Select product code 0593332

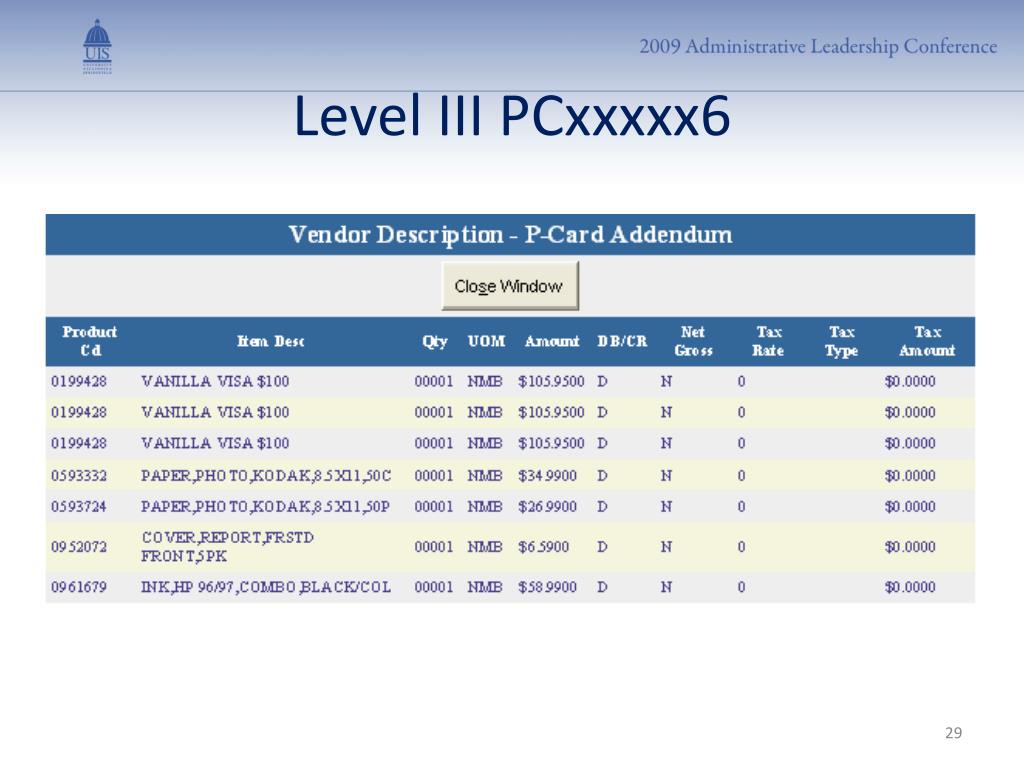pyautogui.click(x=79, y=475)
